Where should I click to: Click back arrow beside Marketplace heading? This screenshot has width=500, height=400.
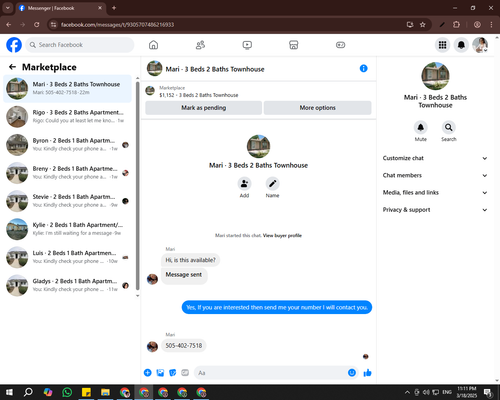[x=12, y=67]
